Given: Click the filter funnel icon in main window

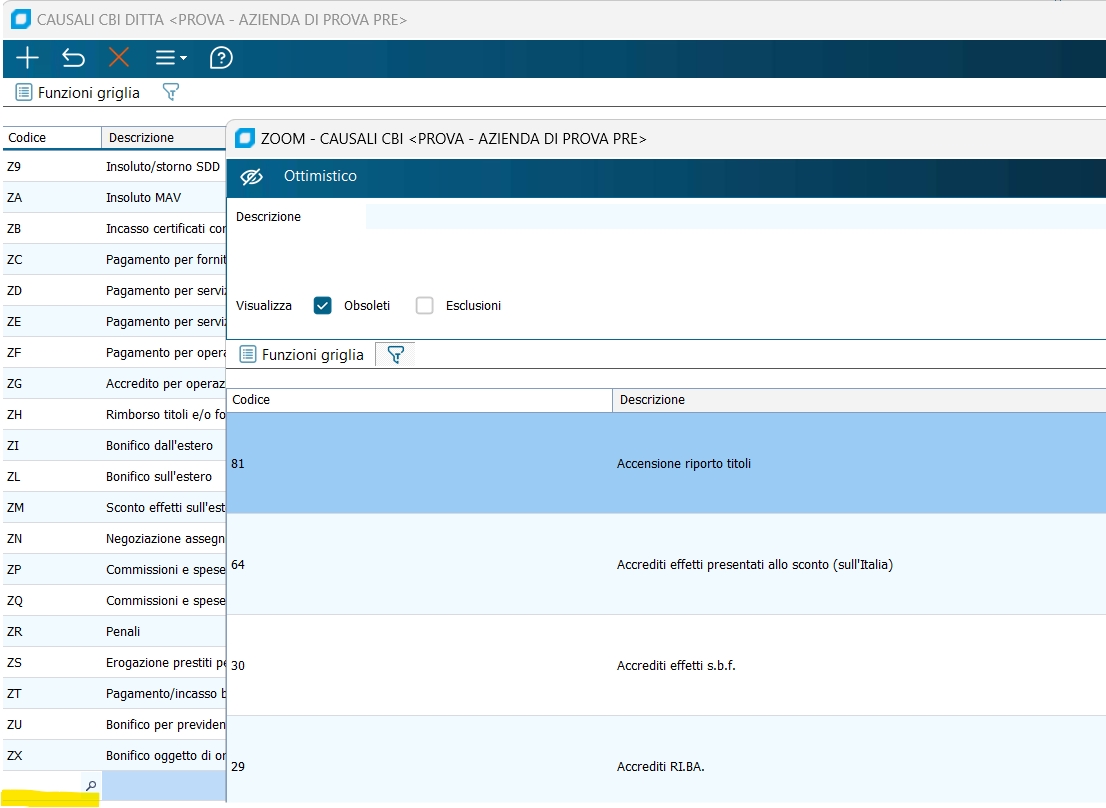Looking at the screenshot, I should pos(170,92).
